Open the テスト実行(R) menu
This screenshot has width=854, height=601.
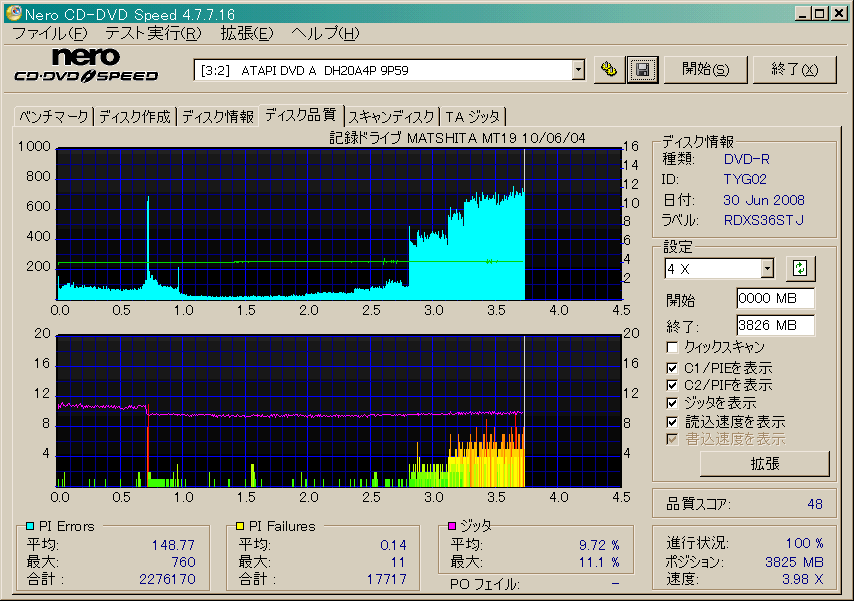coord(153,34)
